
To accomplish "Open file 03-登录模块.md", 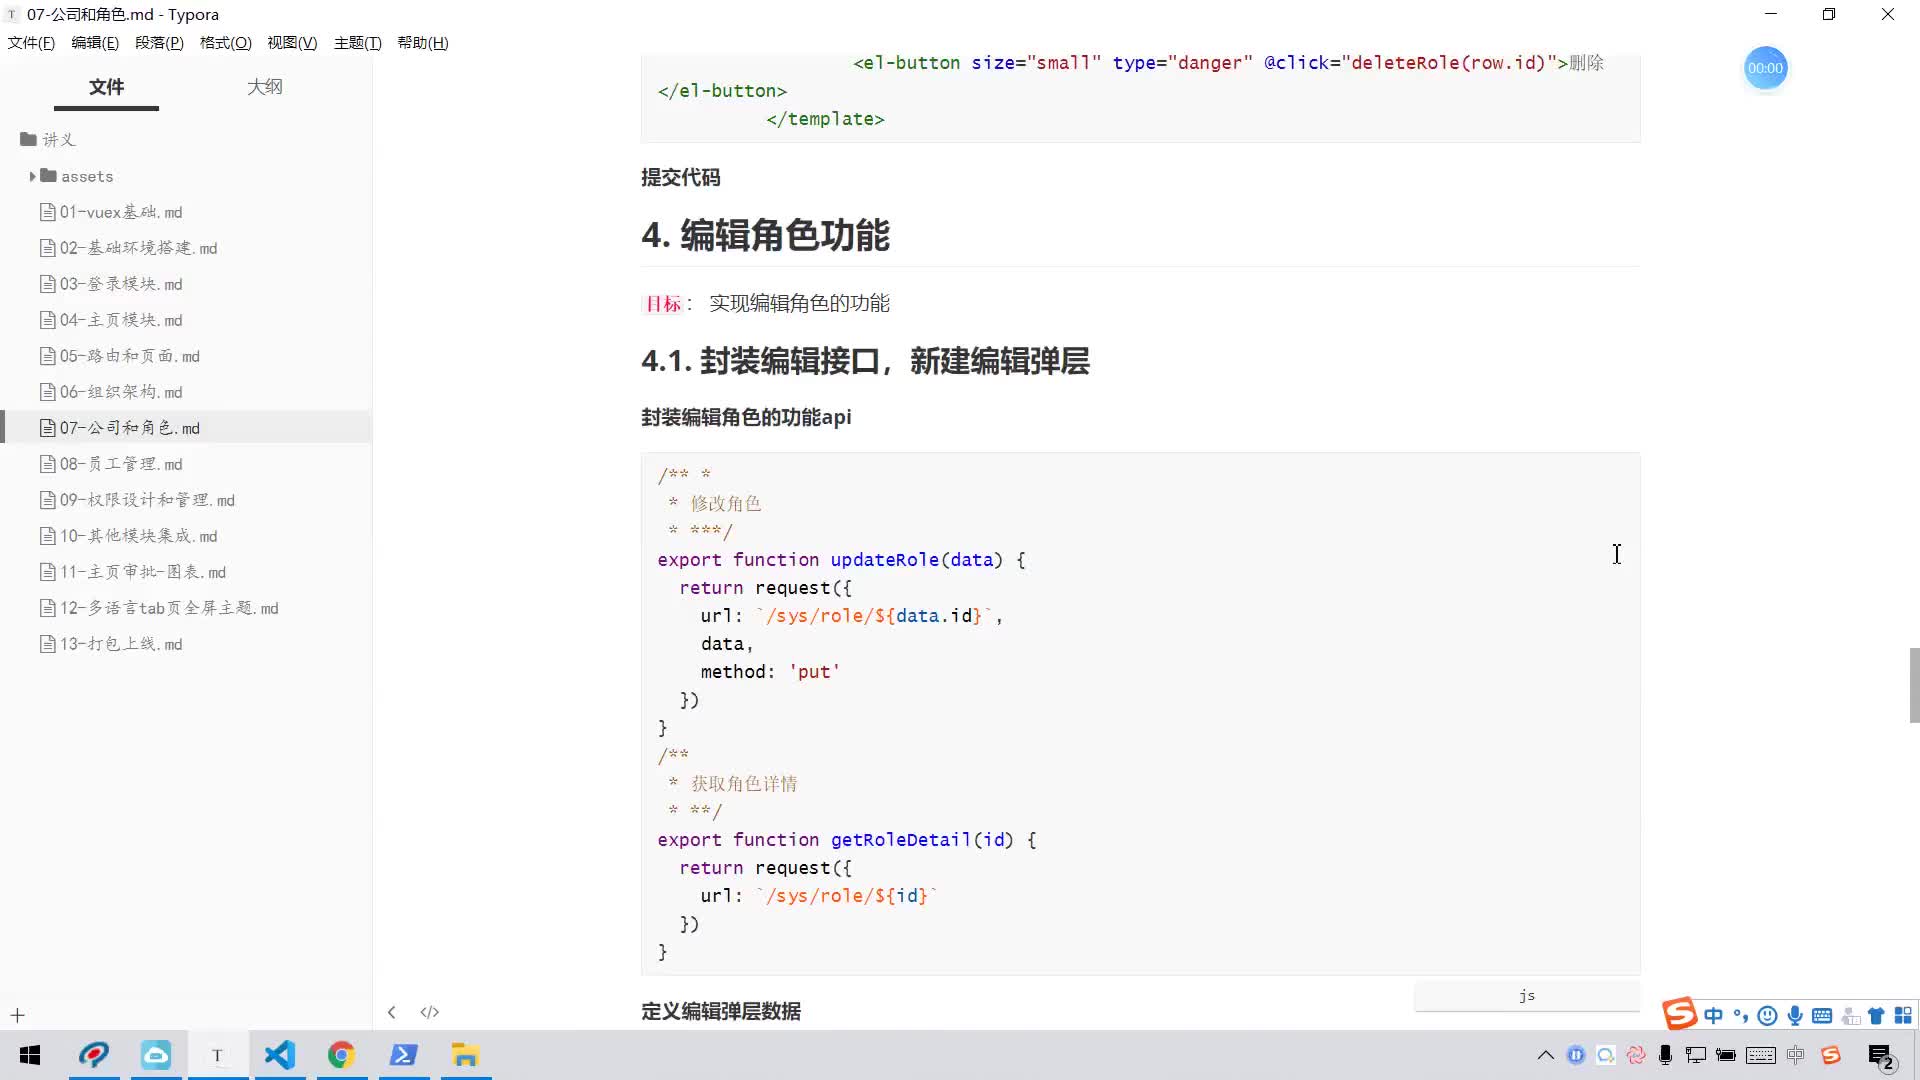I will (186, 284).
